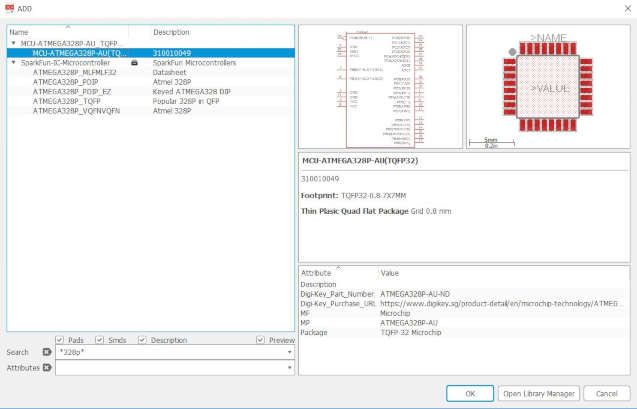Sort the list by the Name column header
The width and height of the screenshot is (637, 409).
[68, 32]
